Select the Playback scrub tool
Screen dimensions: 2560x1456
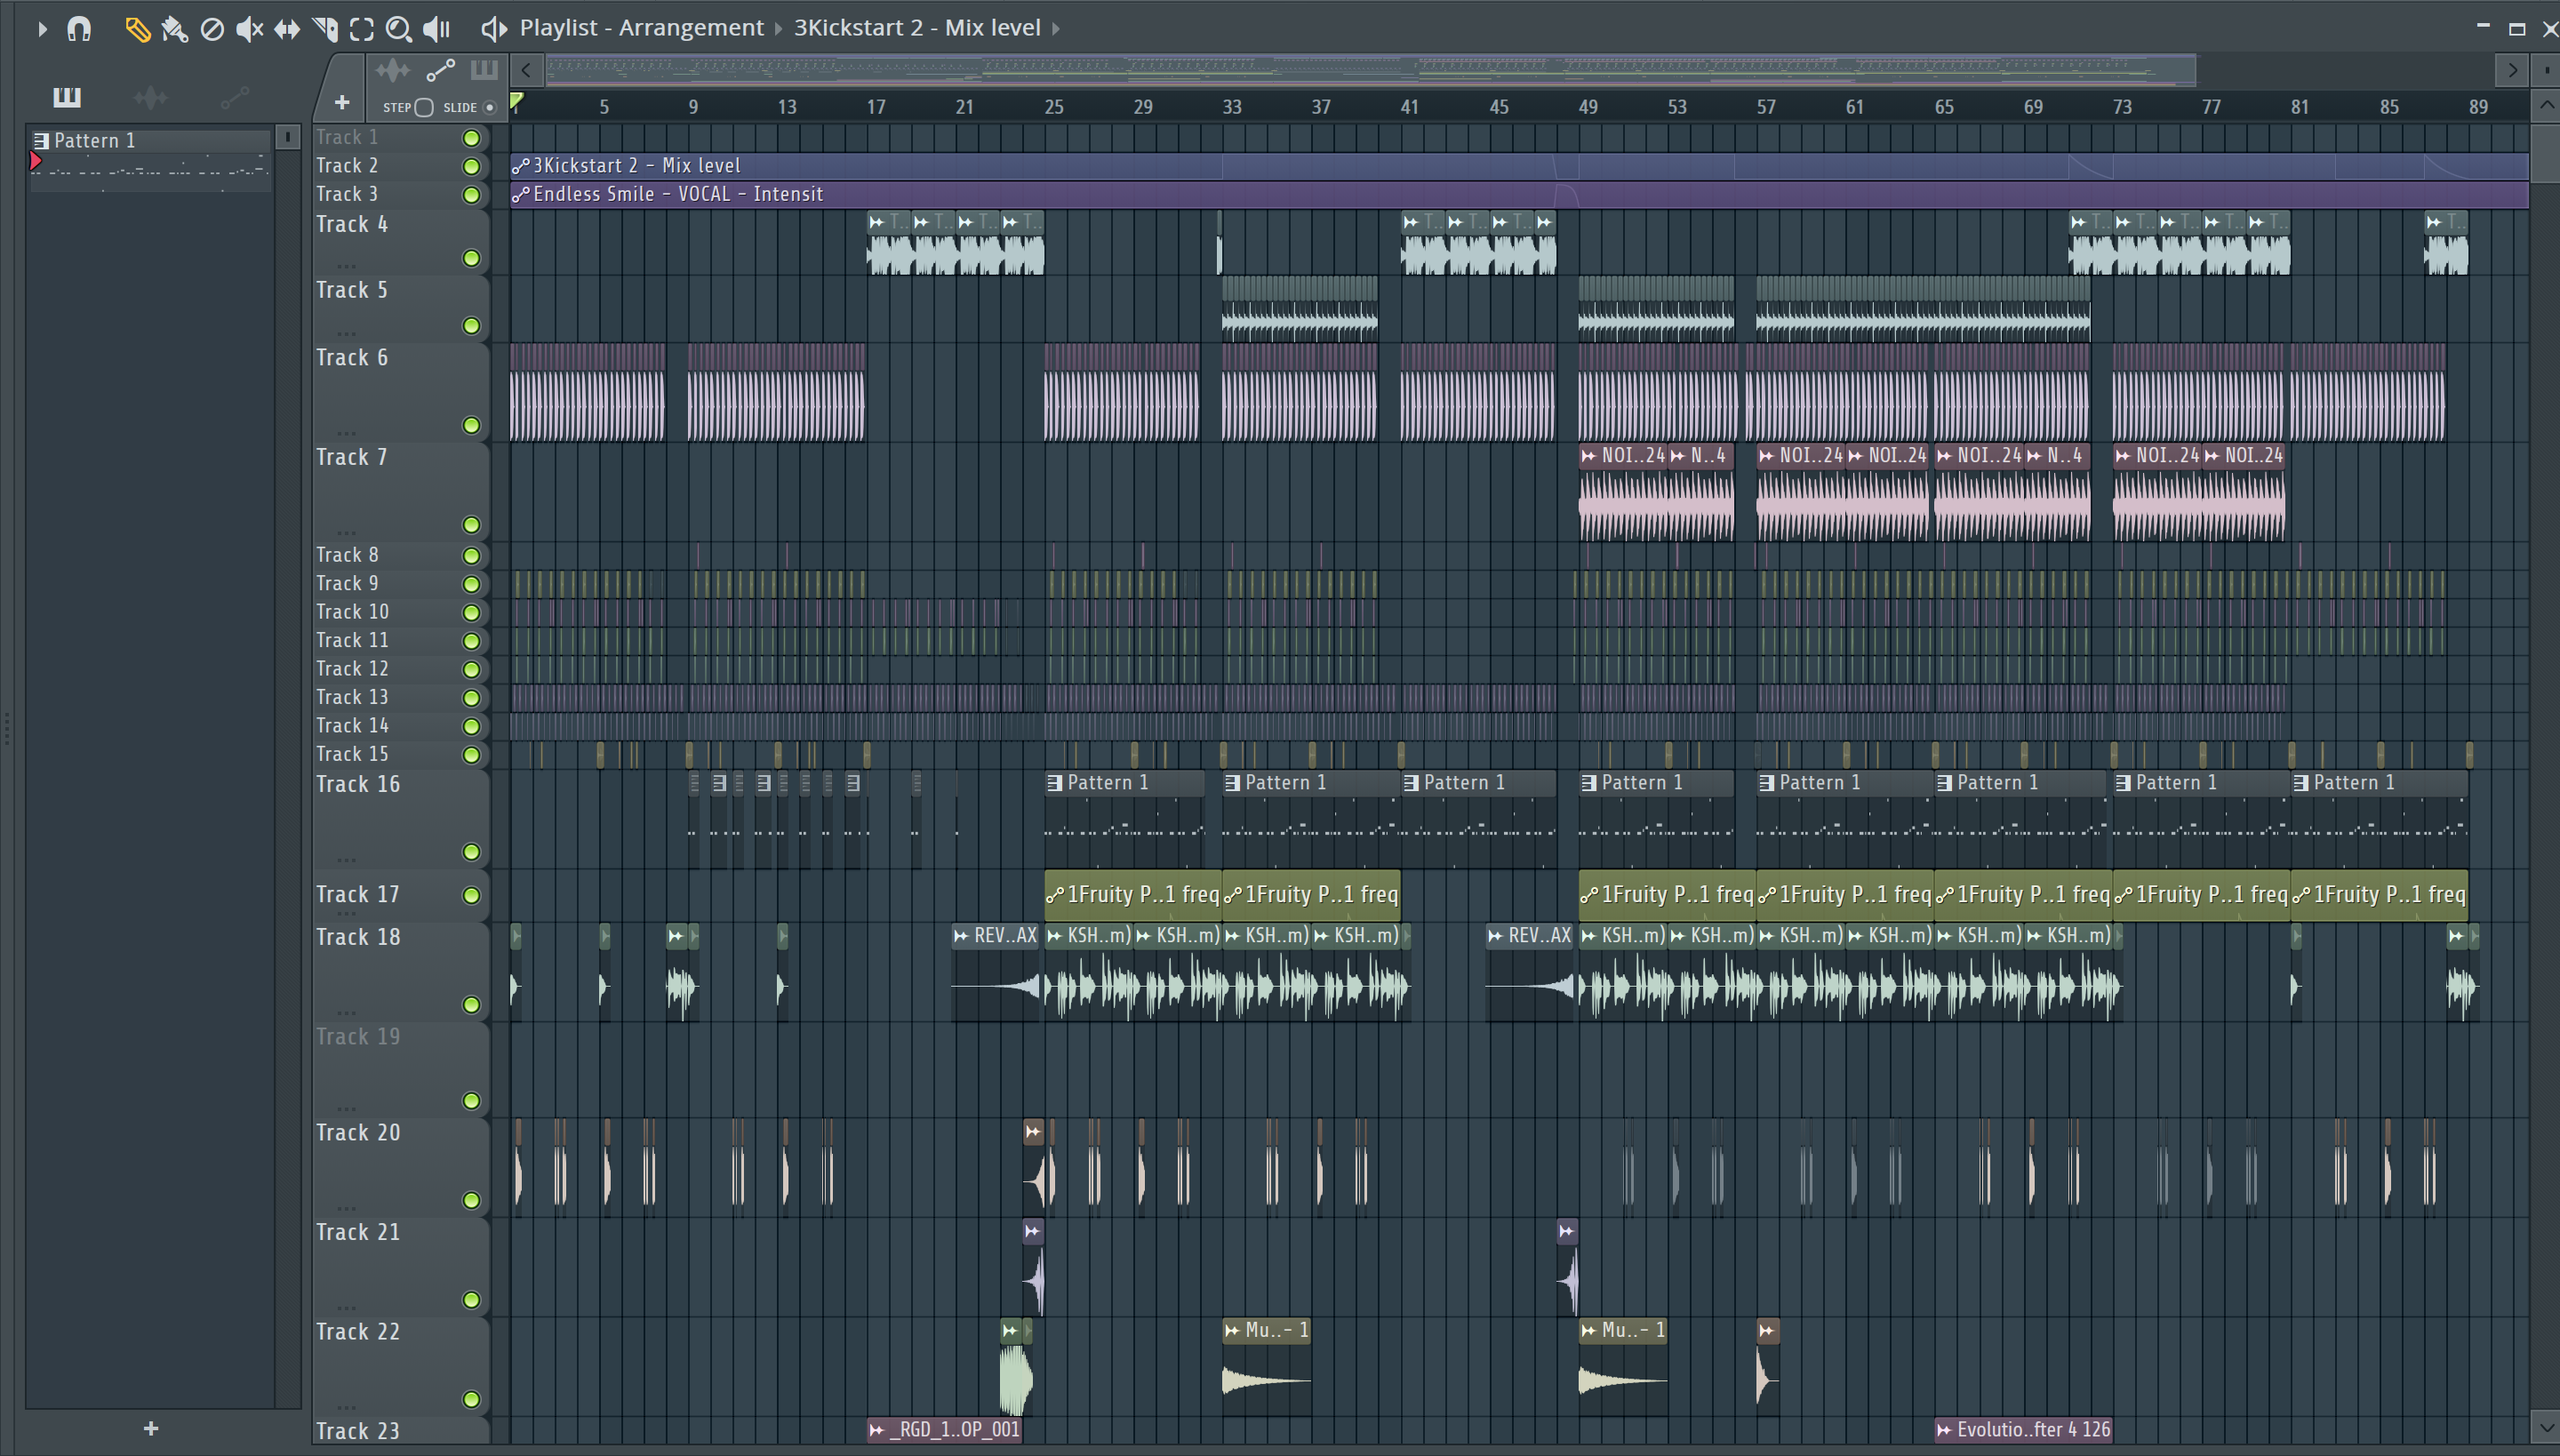[x=436, y=29]
